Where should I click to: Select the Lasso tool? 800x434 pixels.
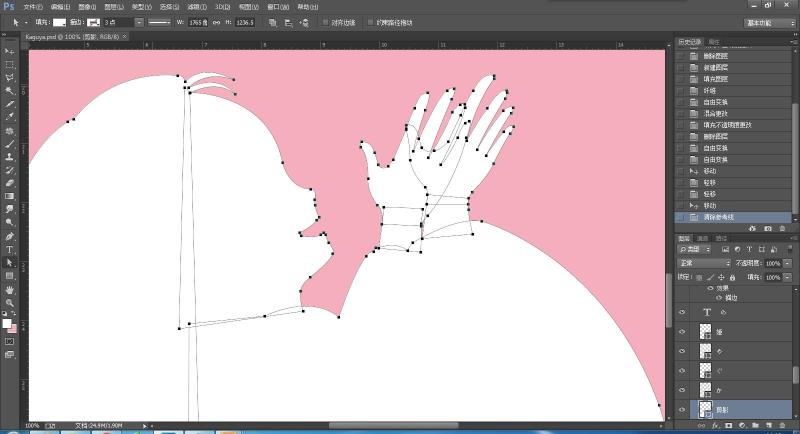tap(9, 78)
